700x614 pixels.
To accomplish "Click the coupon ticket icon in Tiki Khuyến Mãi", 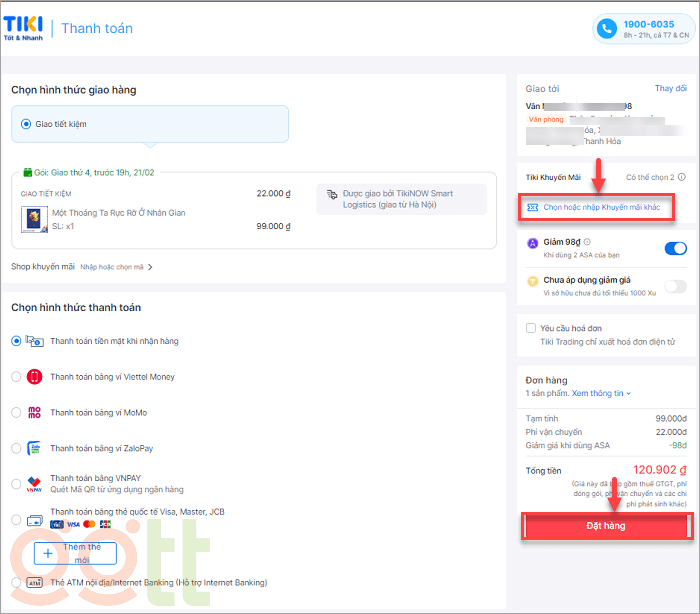I will point(532,207).
